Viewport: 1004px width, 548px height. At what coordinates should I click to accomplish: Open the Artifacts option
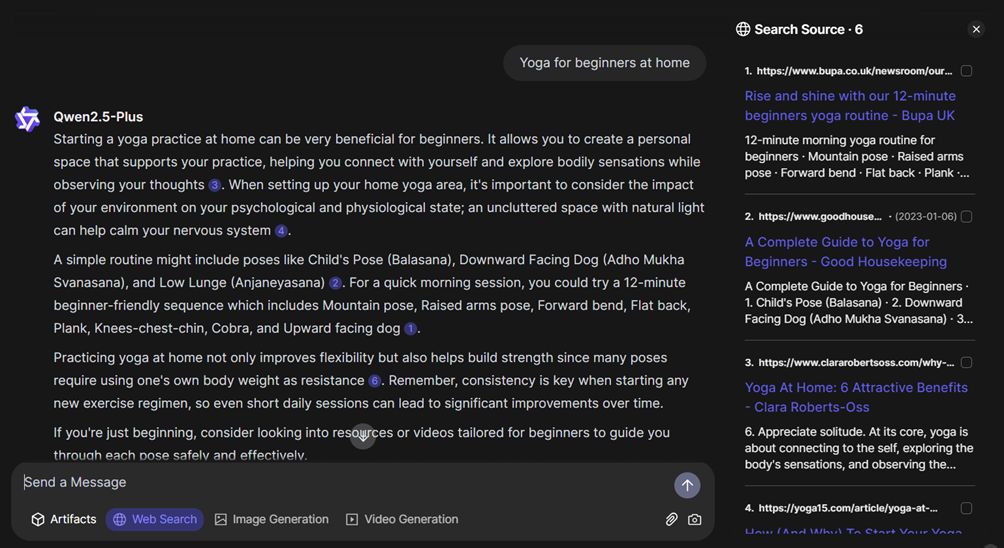pos(64,519)
